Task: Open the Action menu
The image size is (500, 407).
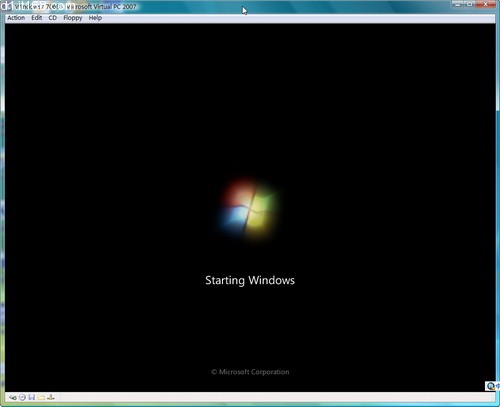Action: 16,18
